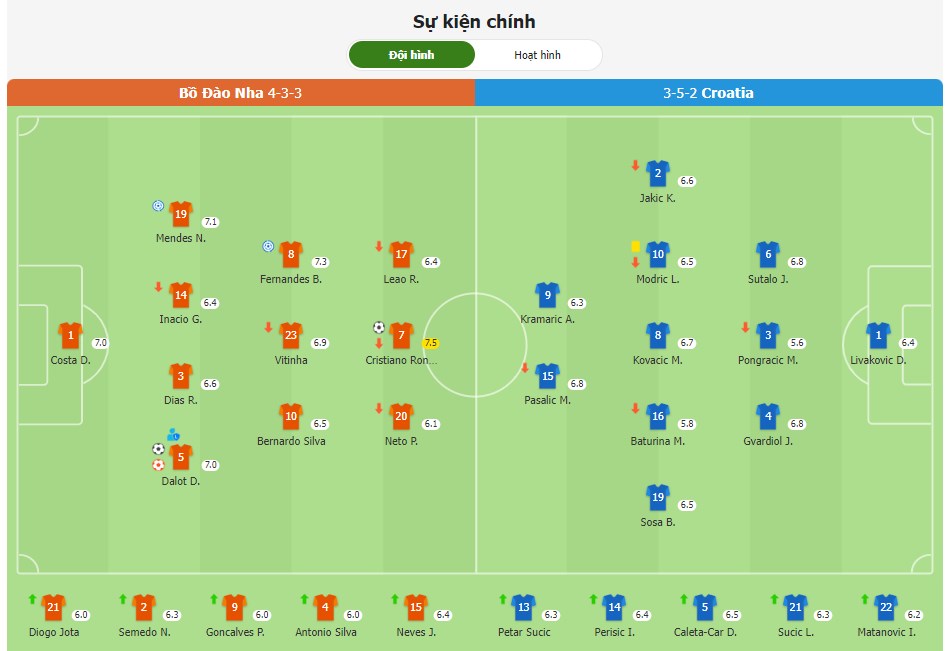Click the green substitution arrow beside Diogo Jota
949x651 pixels.
coord(32,602)
